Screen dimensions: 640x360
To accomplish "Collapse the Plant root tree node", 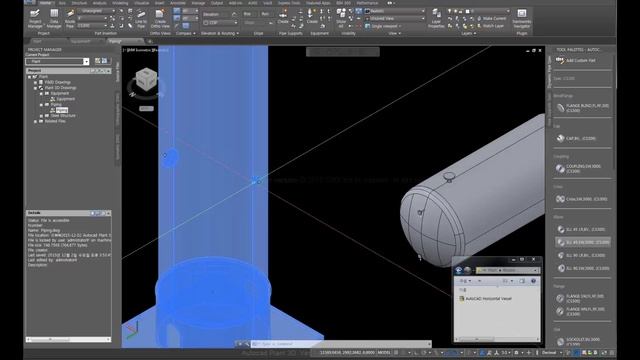I will click(x=29, y=77).
